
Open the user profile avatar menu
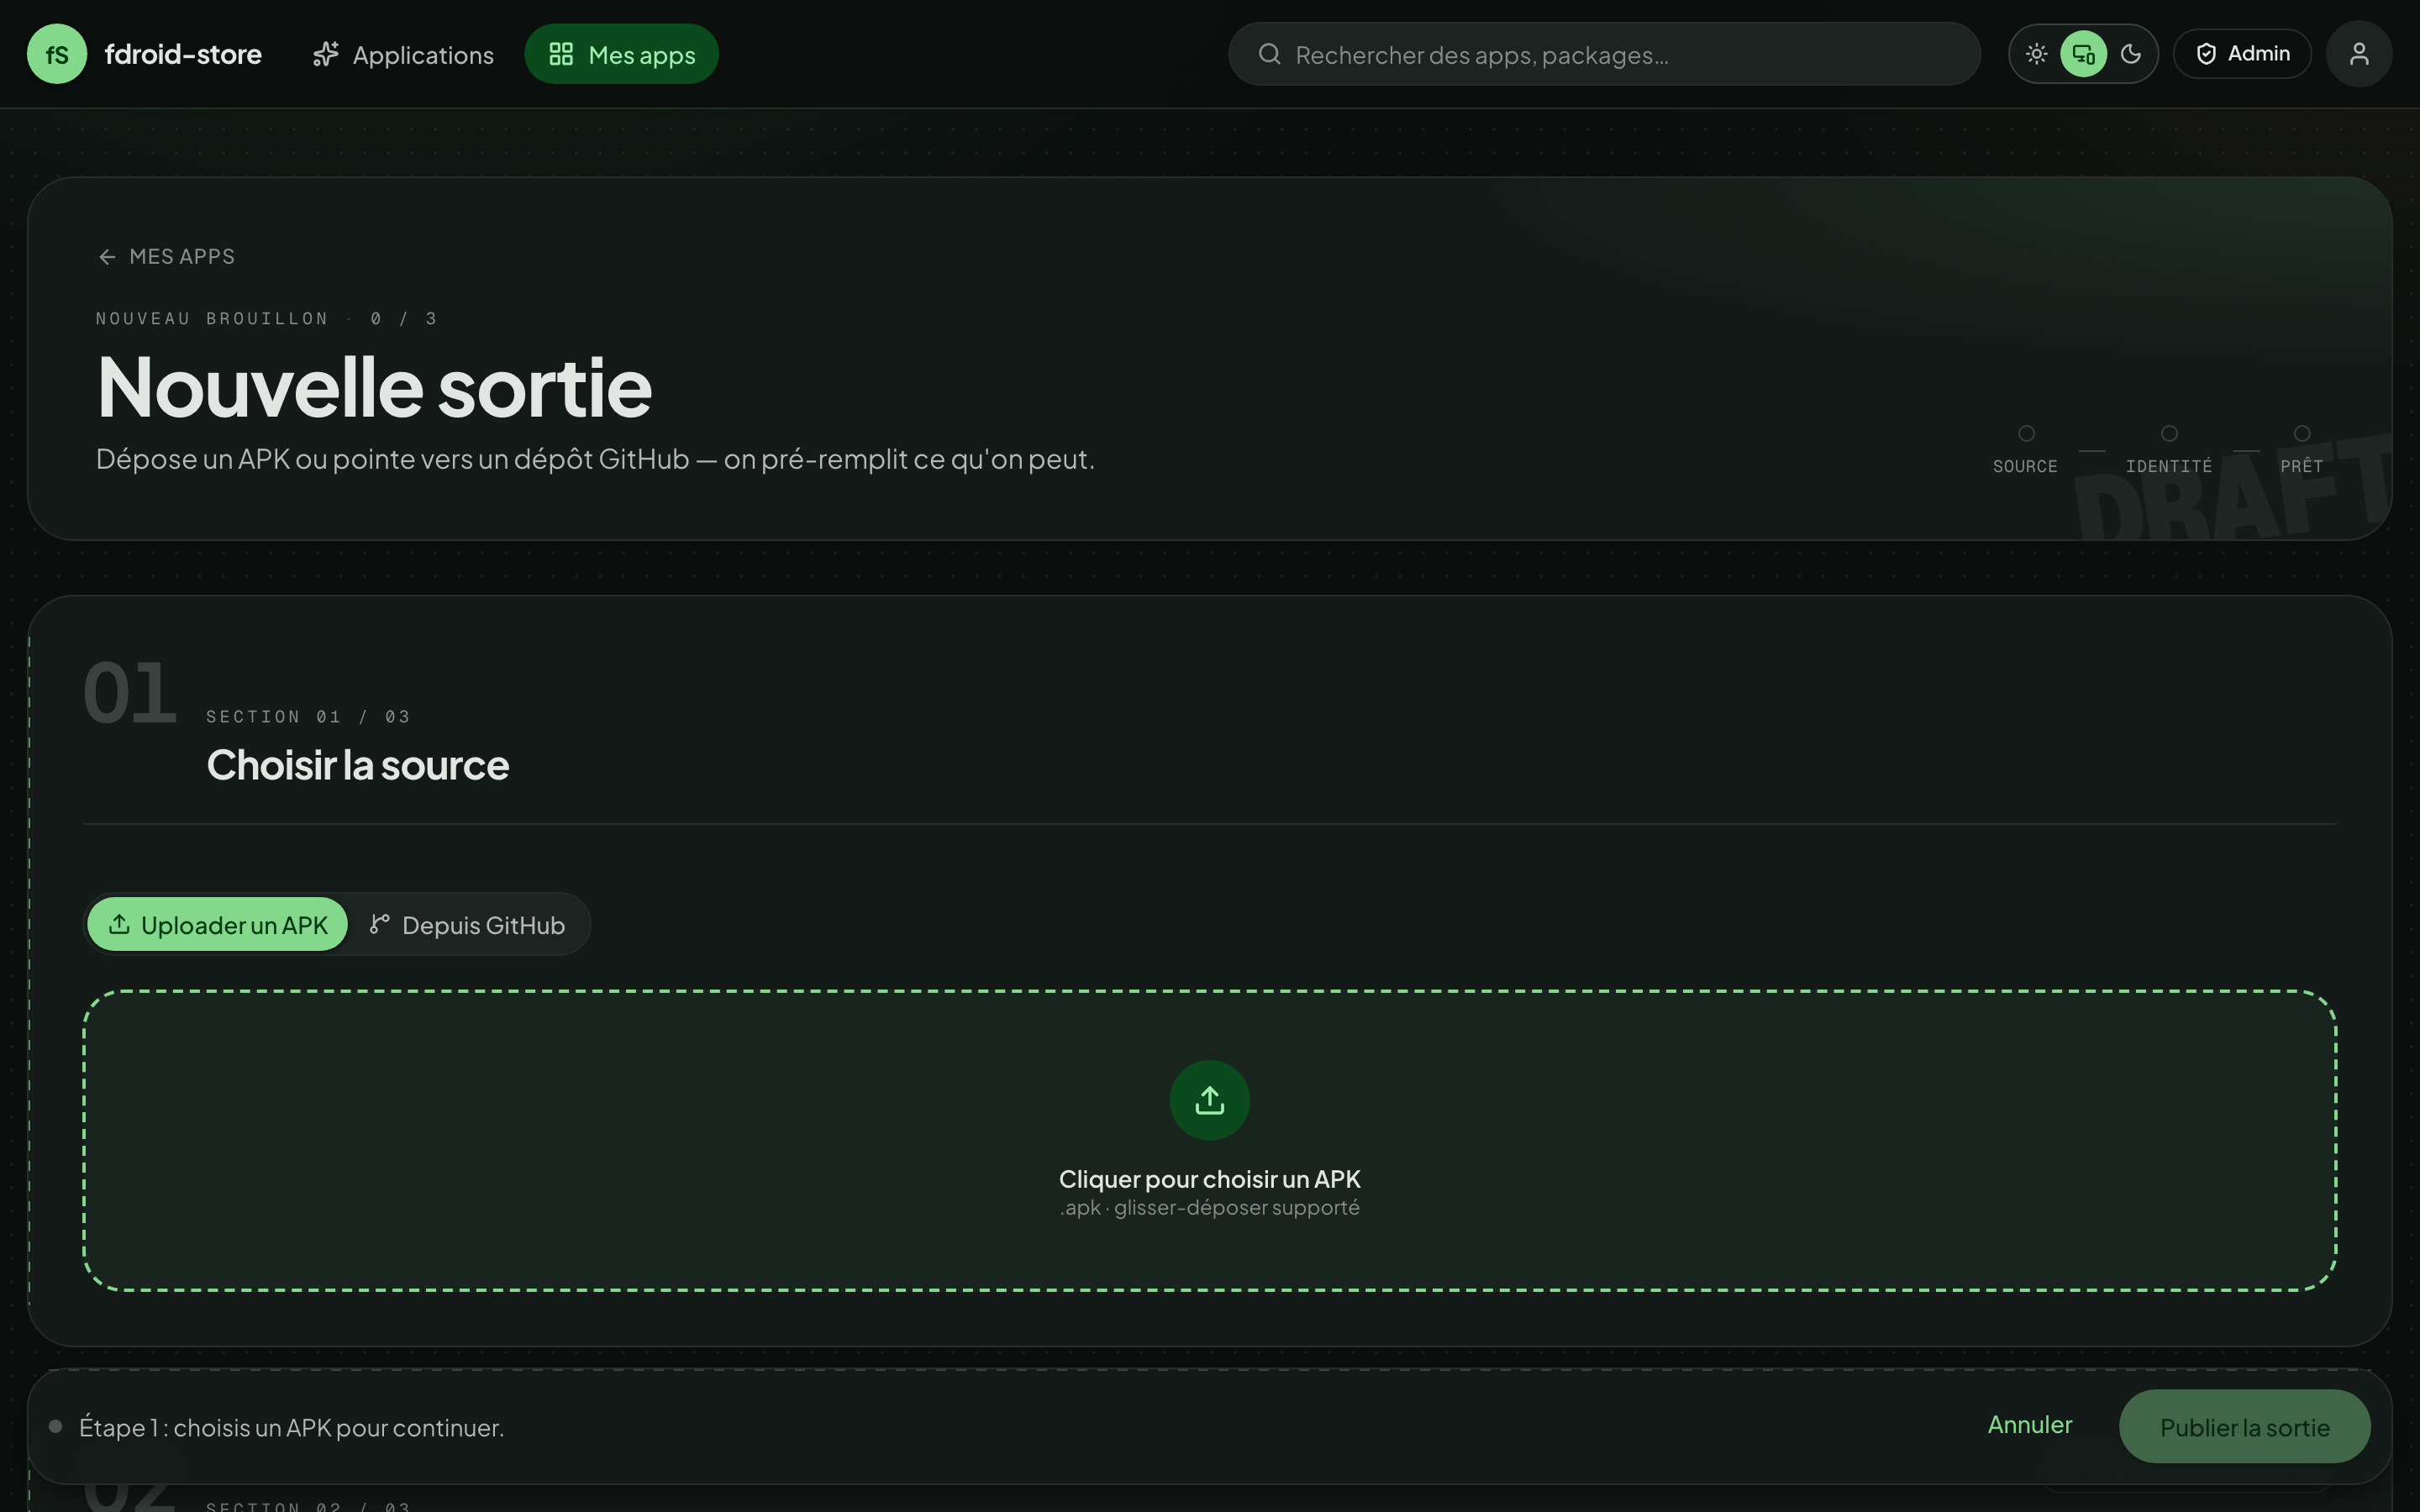(x=2359, y=54)
